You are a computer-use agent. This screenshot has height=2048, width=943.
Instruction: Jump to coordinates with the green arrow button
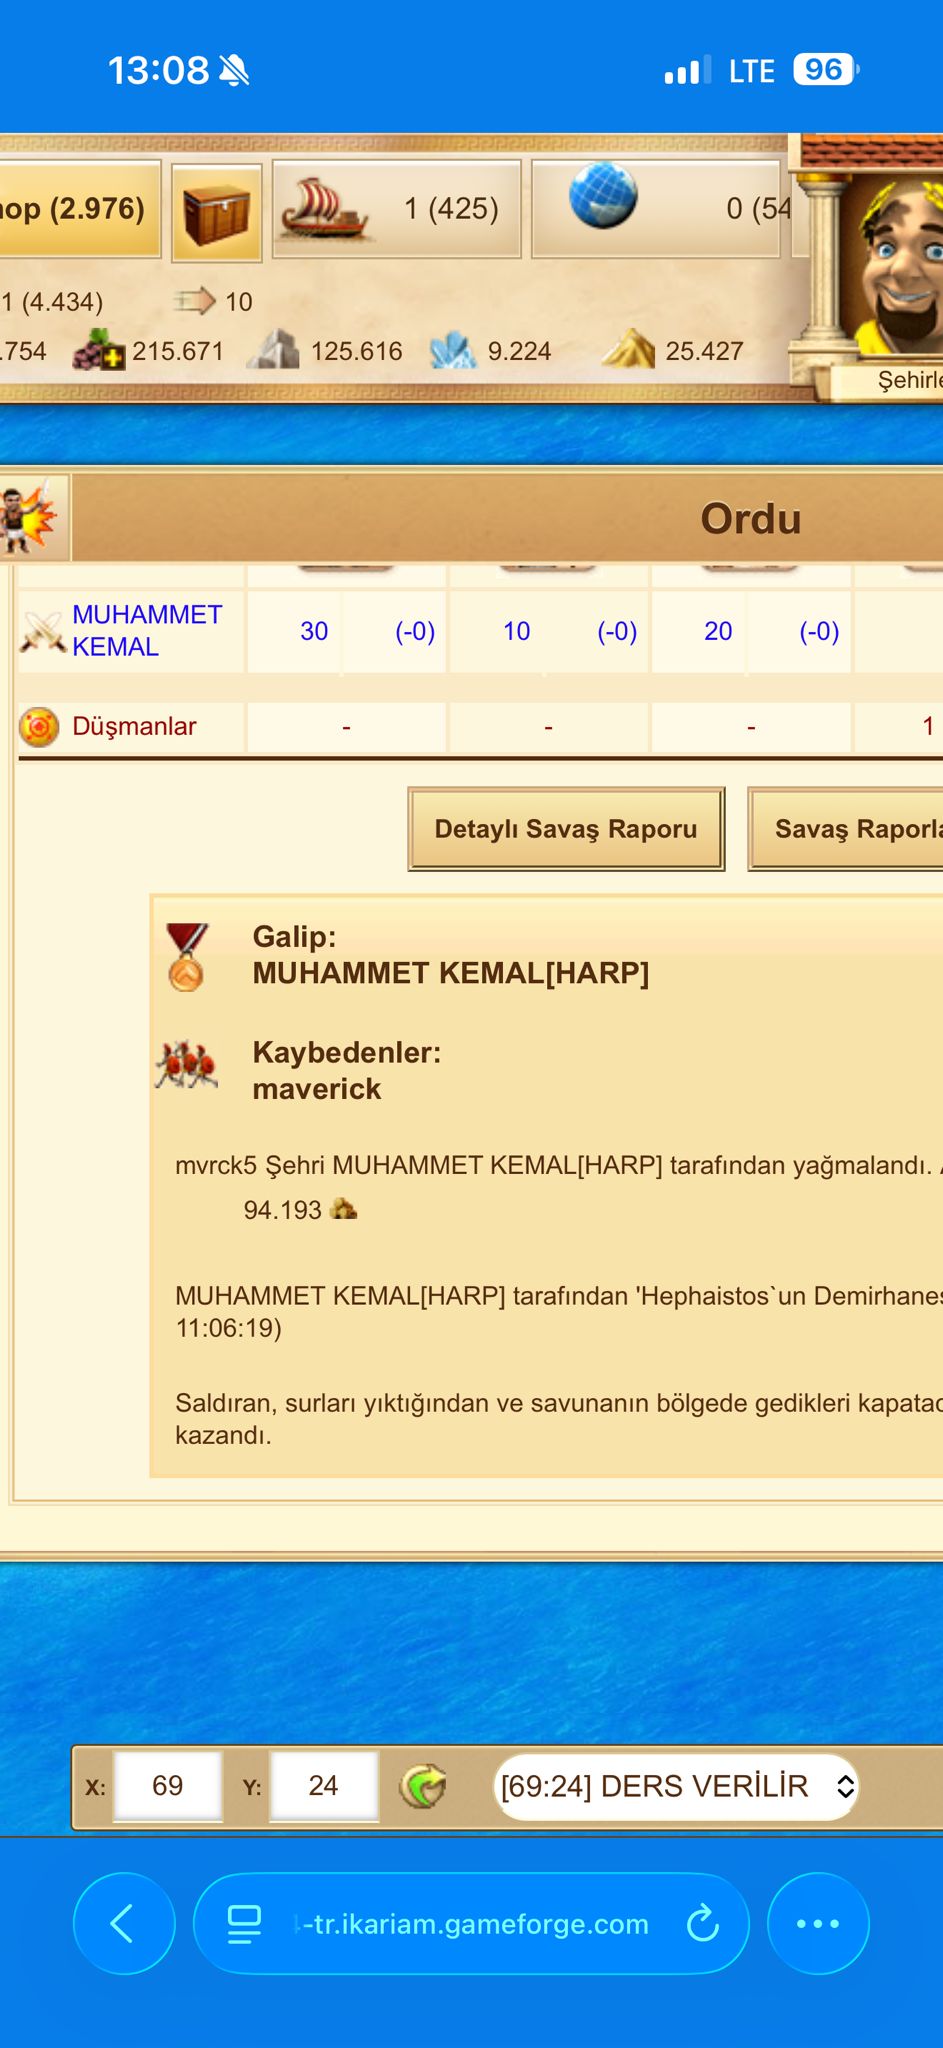click(423, 1785)
